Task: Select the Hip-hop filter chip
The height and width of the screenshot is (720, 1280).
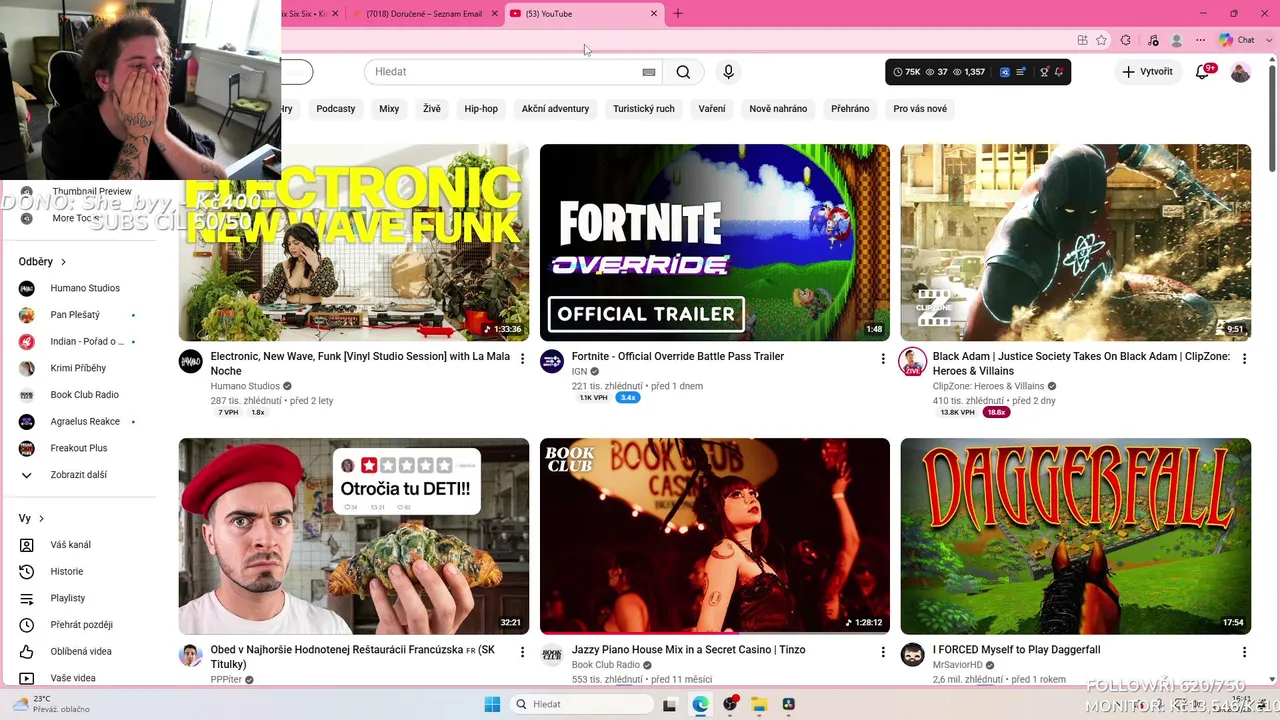Action: 481,109
